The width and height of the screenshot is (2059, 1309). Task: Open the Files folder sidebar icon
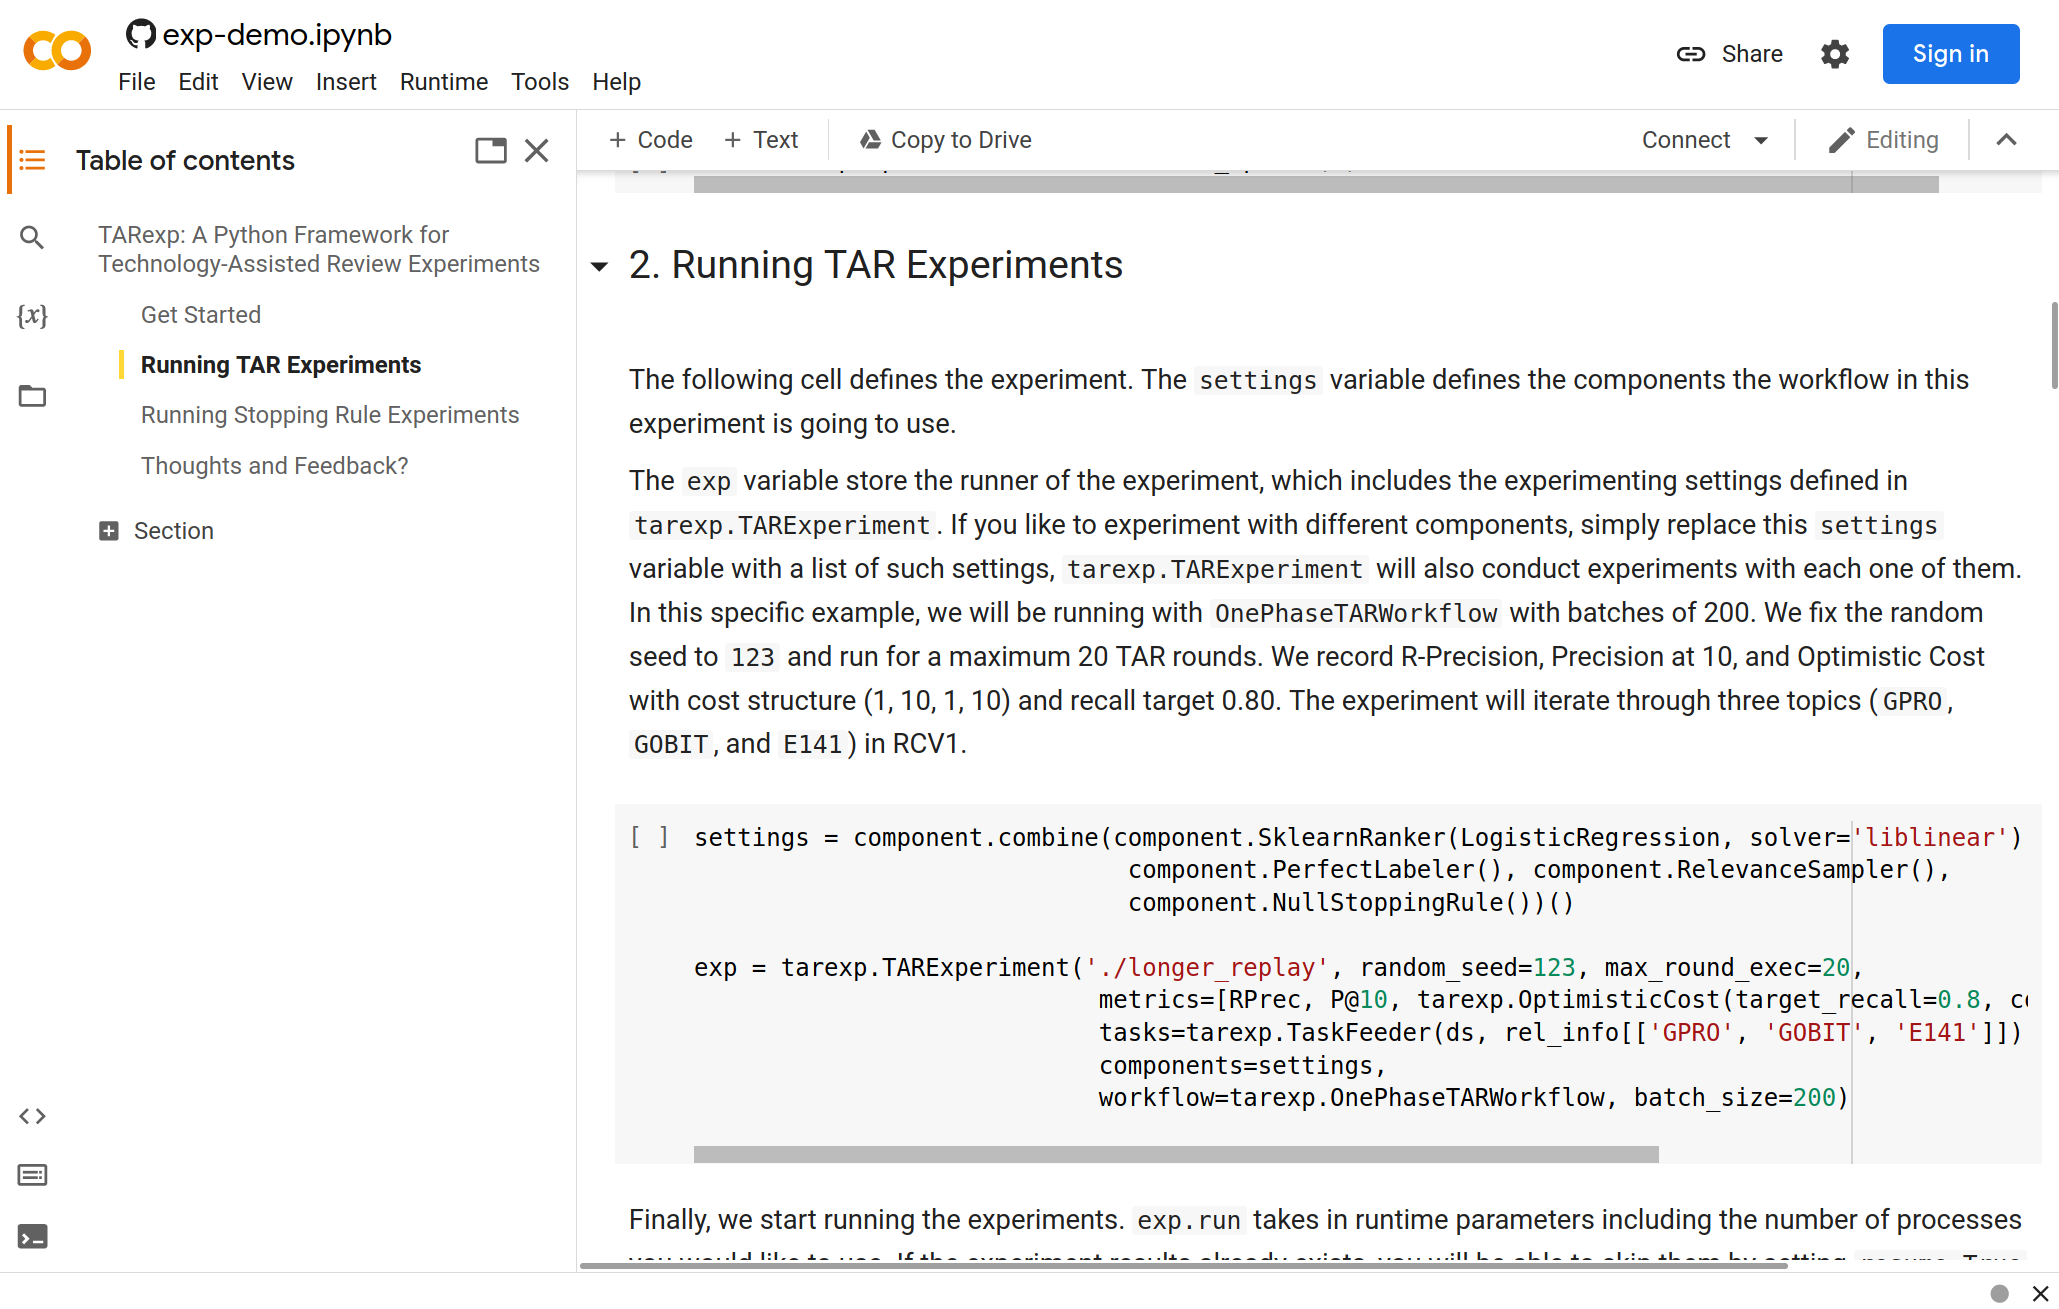(32, 396)
